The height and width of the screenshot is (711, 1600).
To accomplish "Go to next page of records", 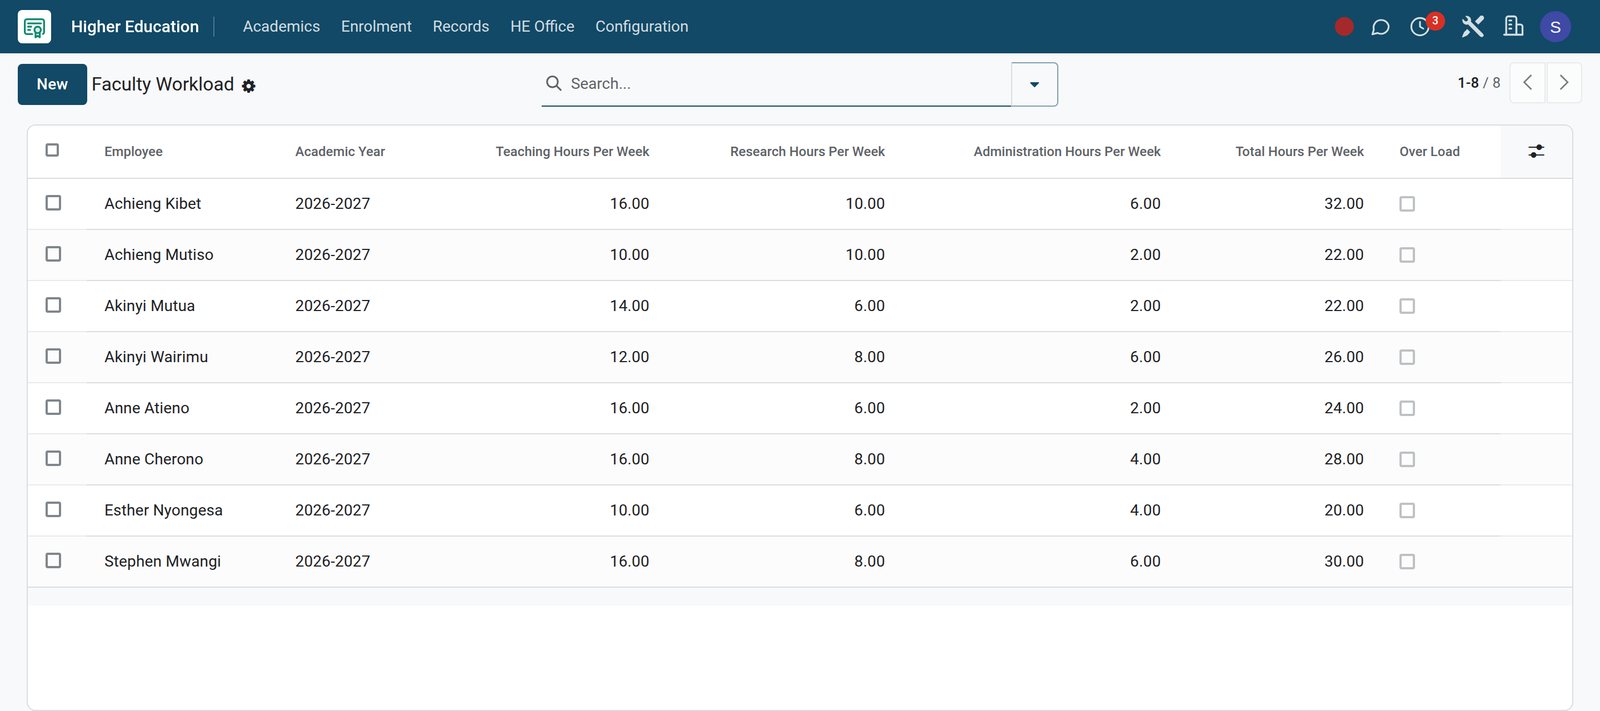I will [x=1564, y=83].
